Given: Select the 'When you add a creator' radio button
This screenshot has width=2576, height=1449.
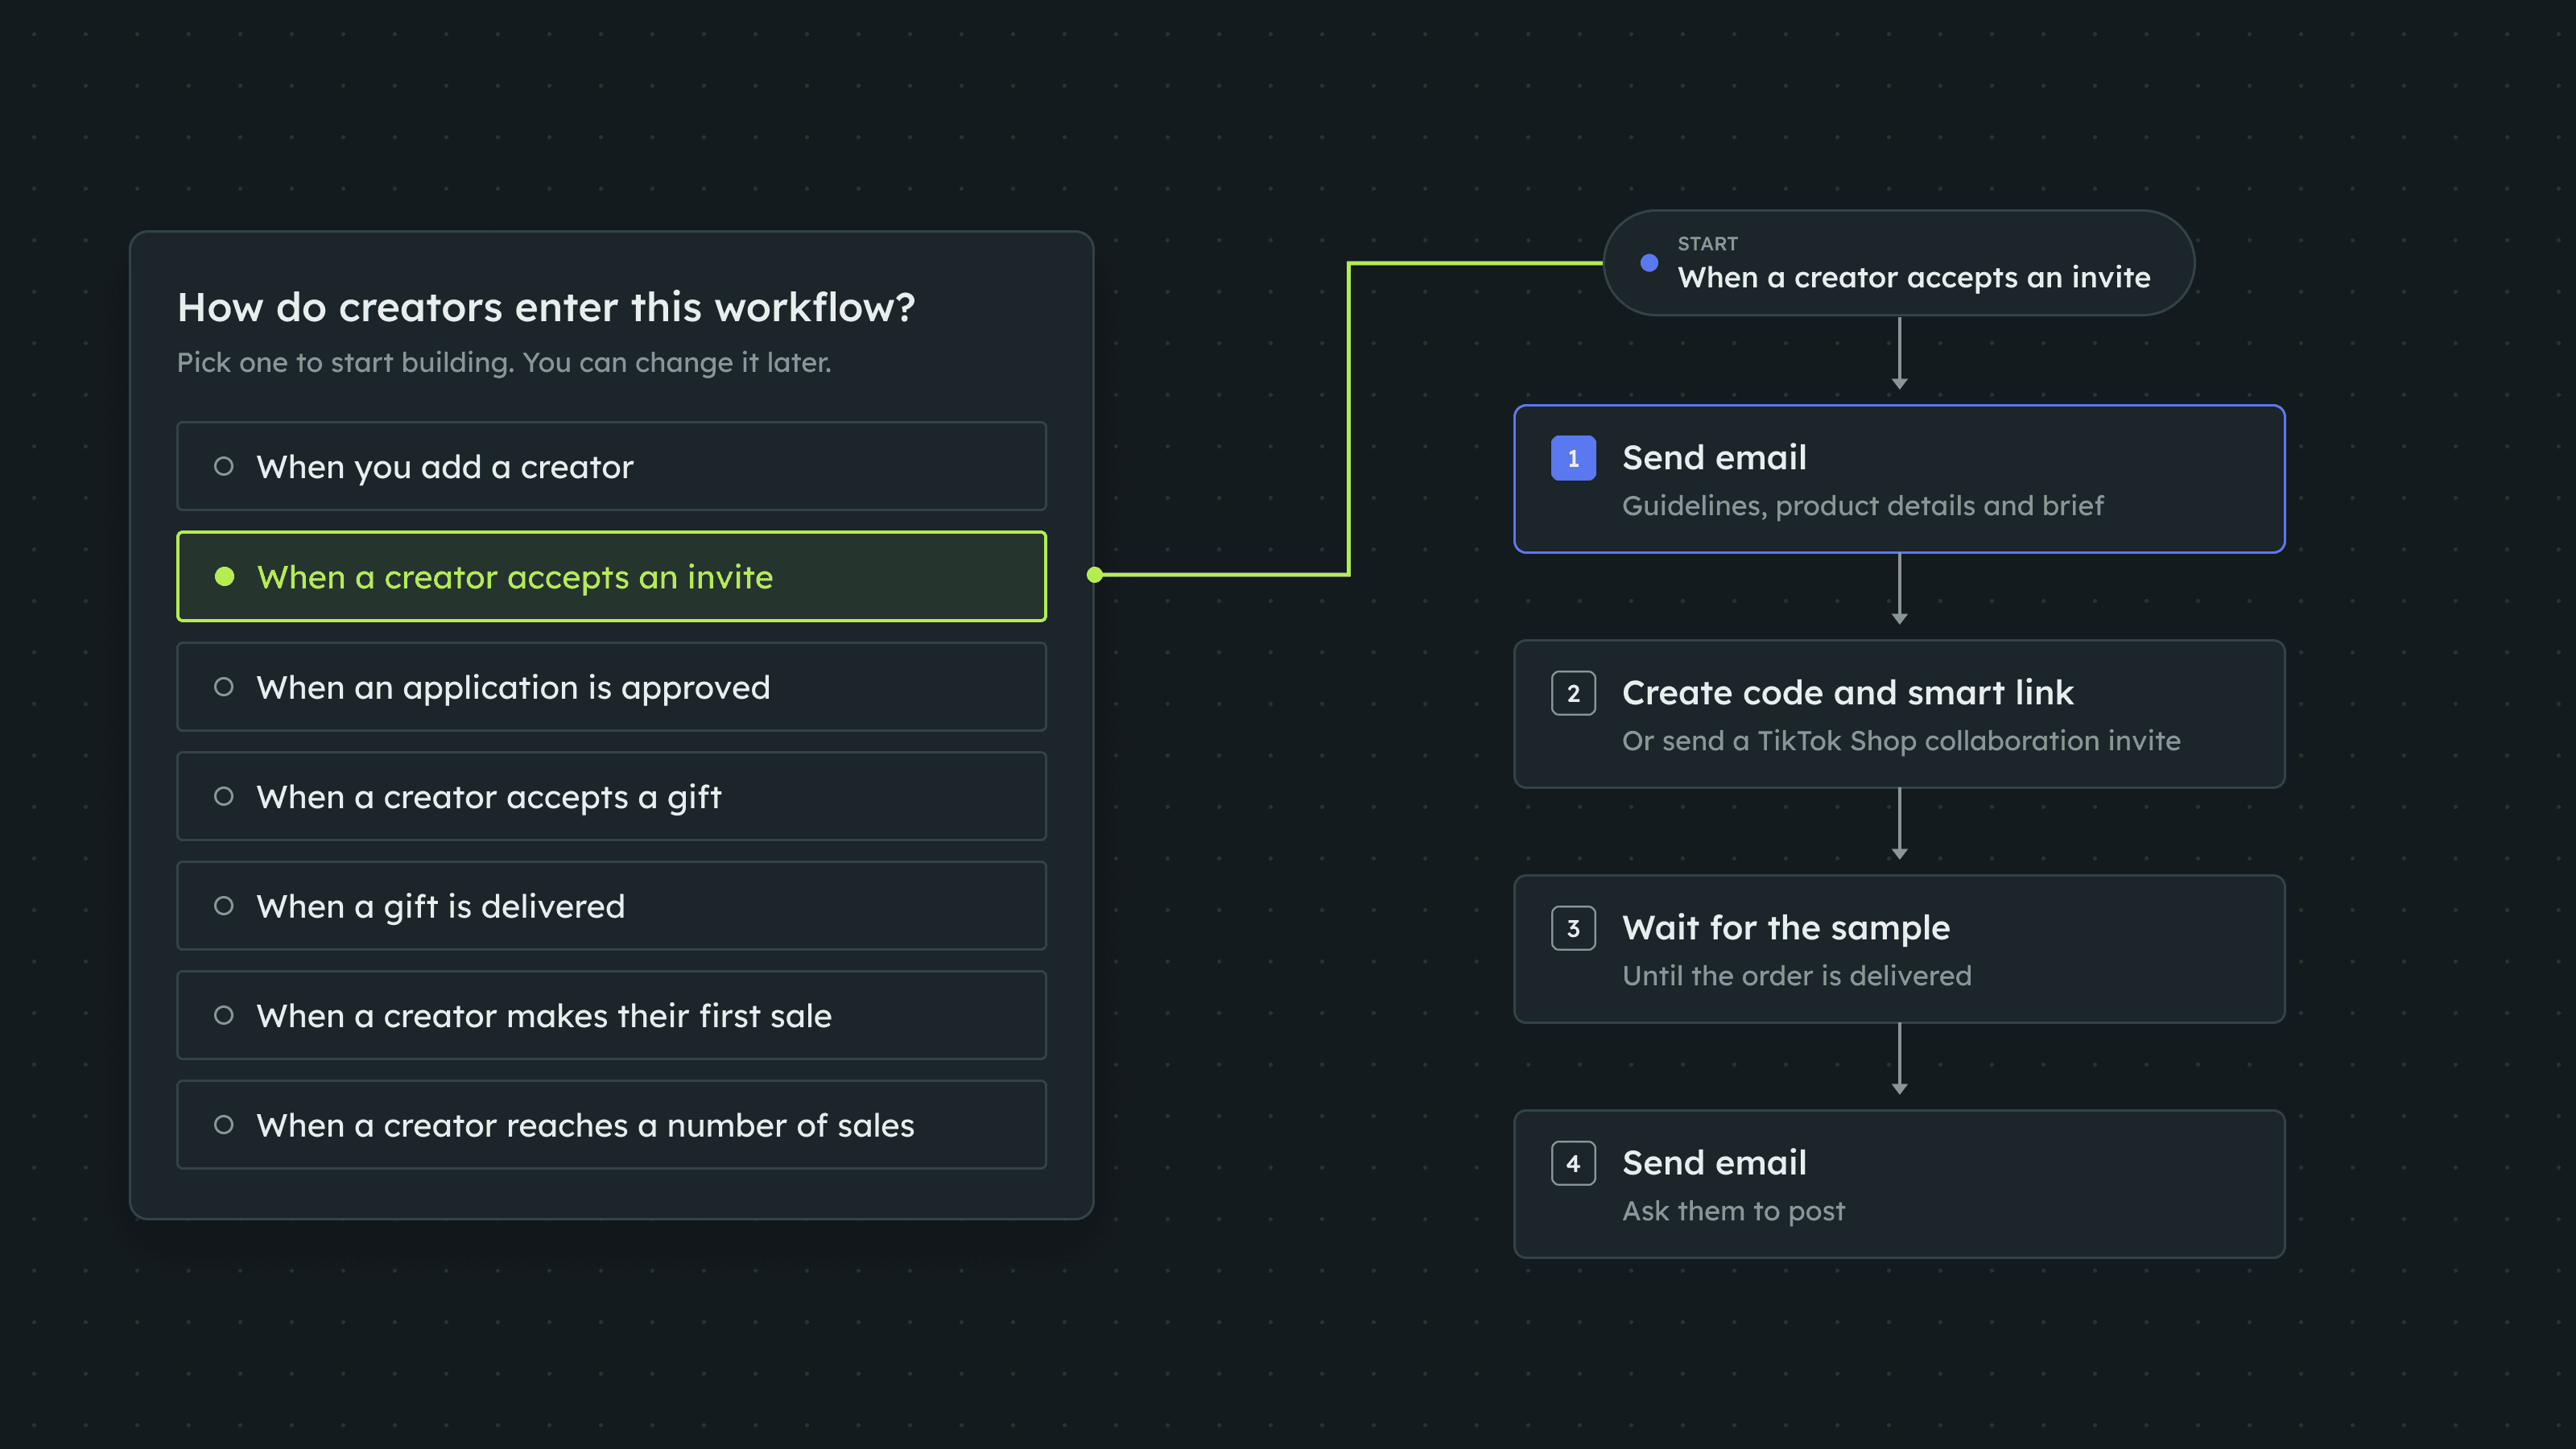Looking at the screenshot, I should click(224, 466).
